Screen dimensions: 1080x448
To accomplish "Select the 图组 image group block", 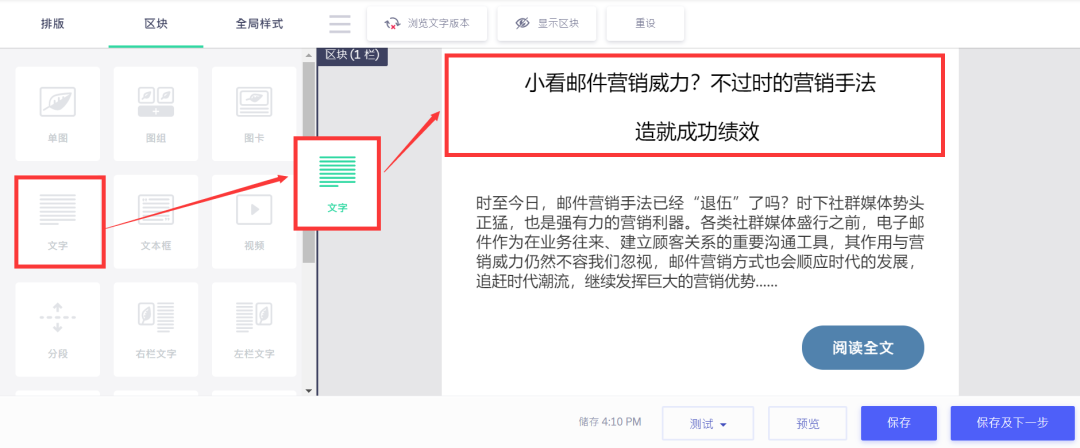I will pyautogui.click(x=156, y=114).
